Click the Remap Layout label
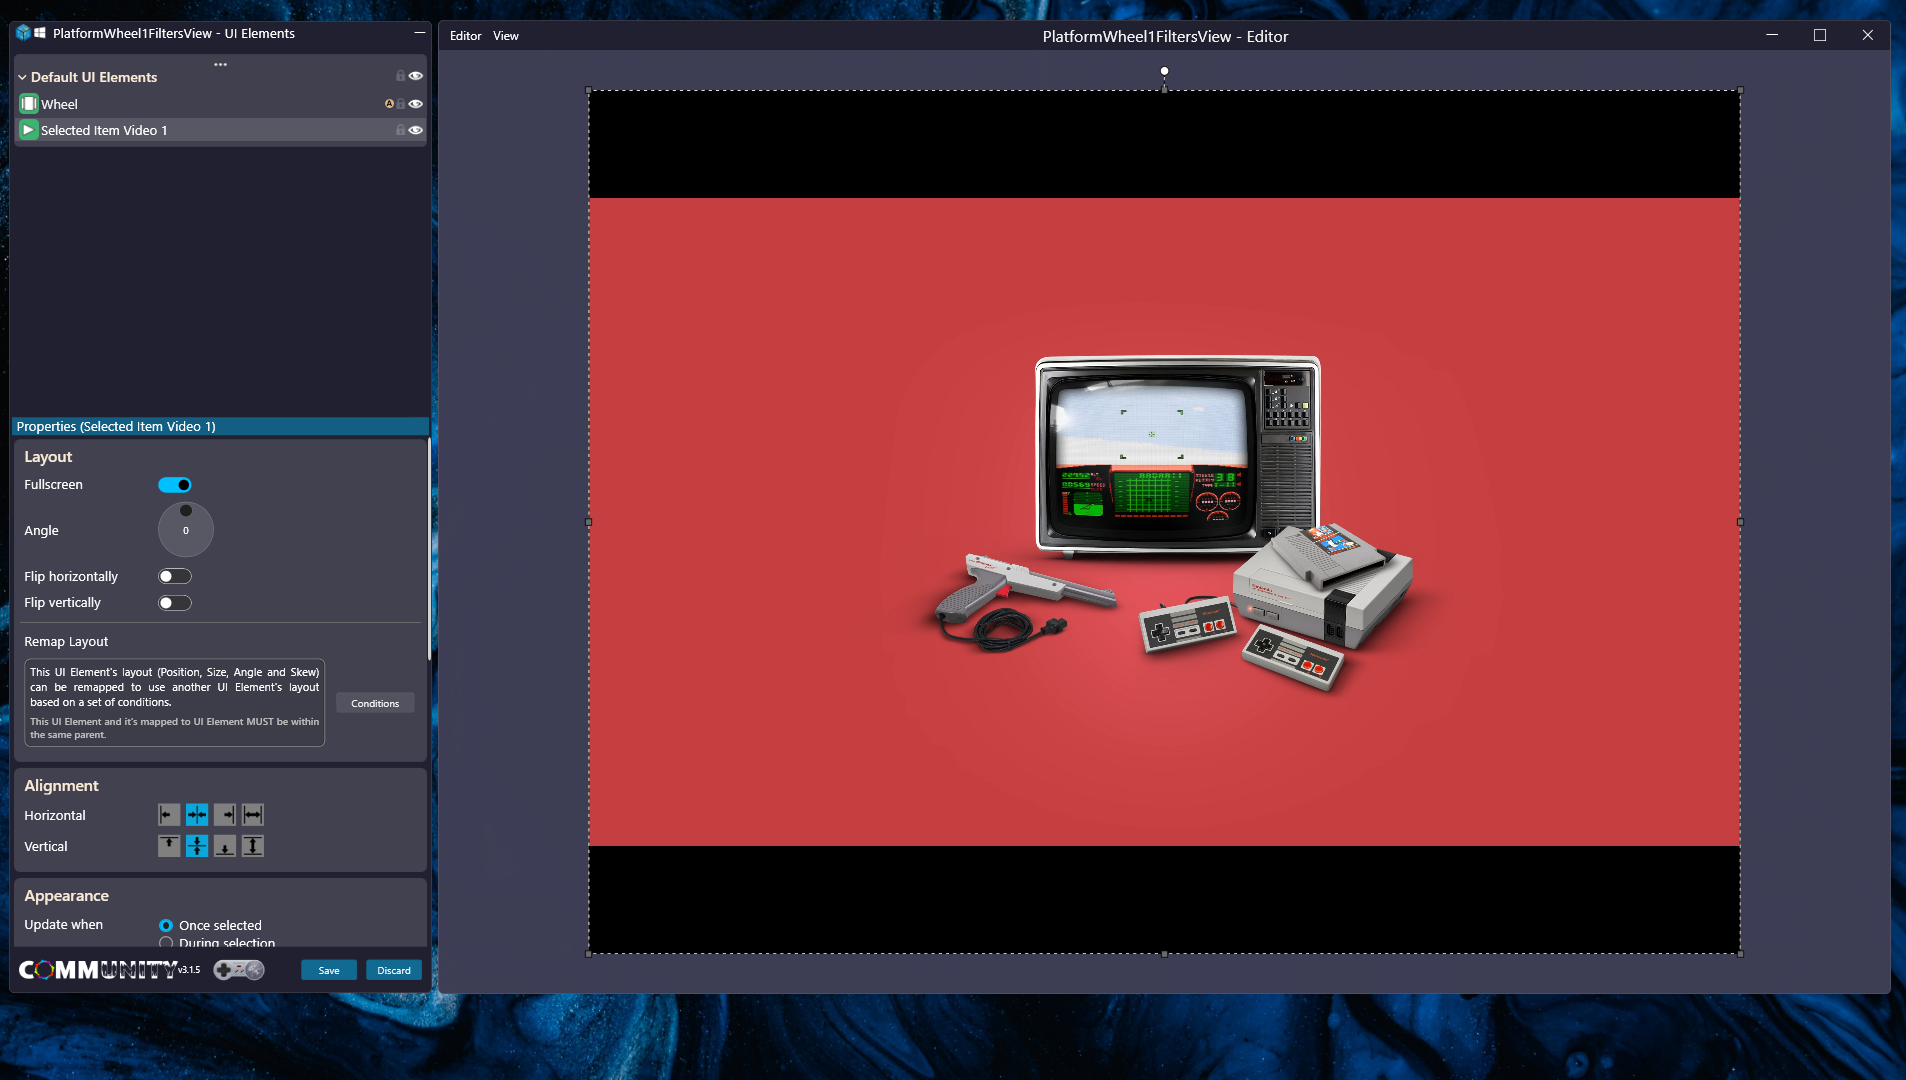Viewport: 1906px width, 1080px height. tap(66, 642)
